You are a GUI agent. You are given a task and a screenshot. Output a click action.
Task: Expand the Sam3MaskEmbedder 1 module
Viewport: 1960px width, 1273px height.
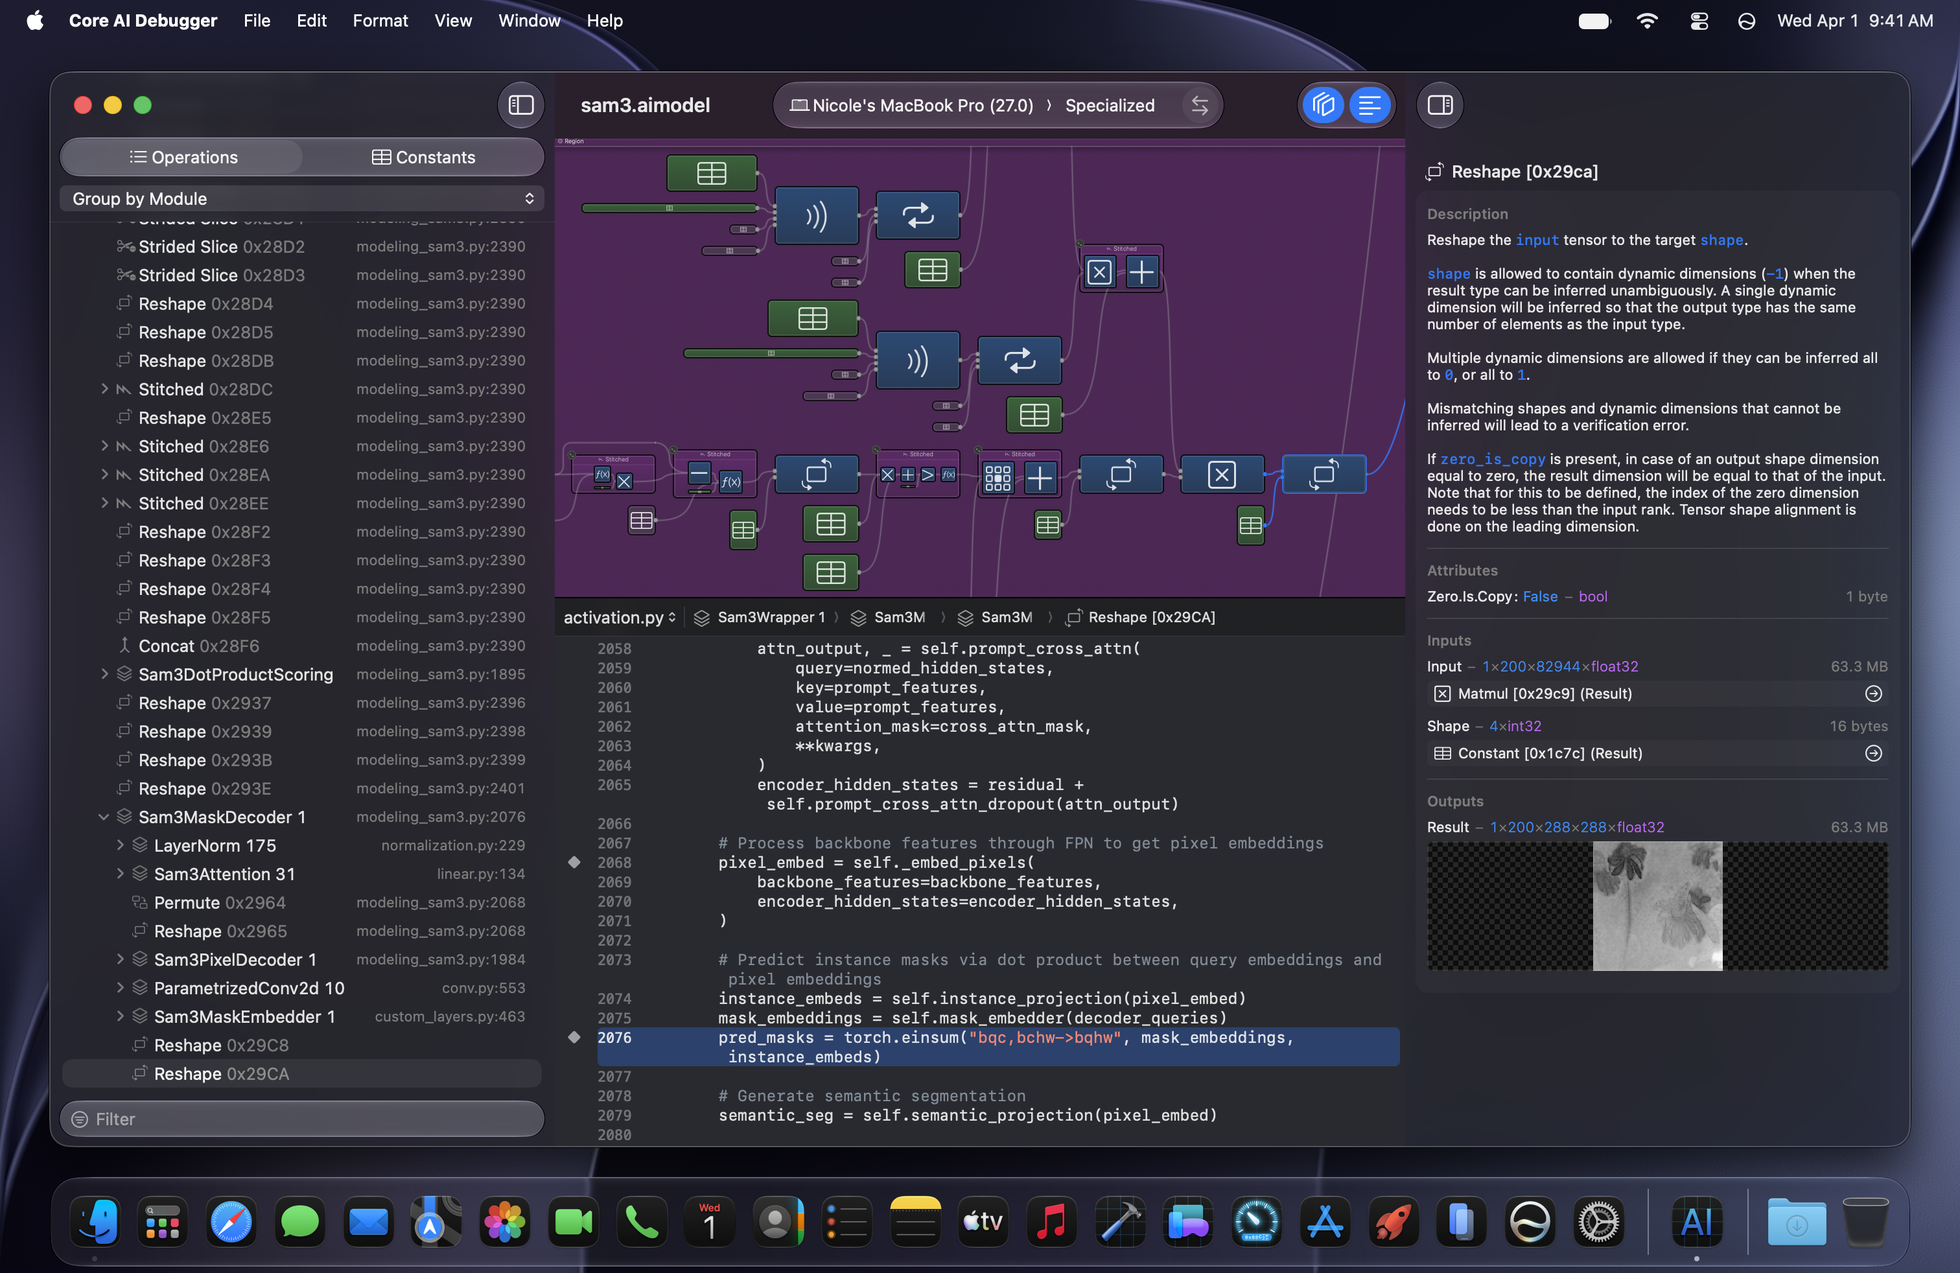click(120, 1016)
